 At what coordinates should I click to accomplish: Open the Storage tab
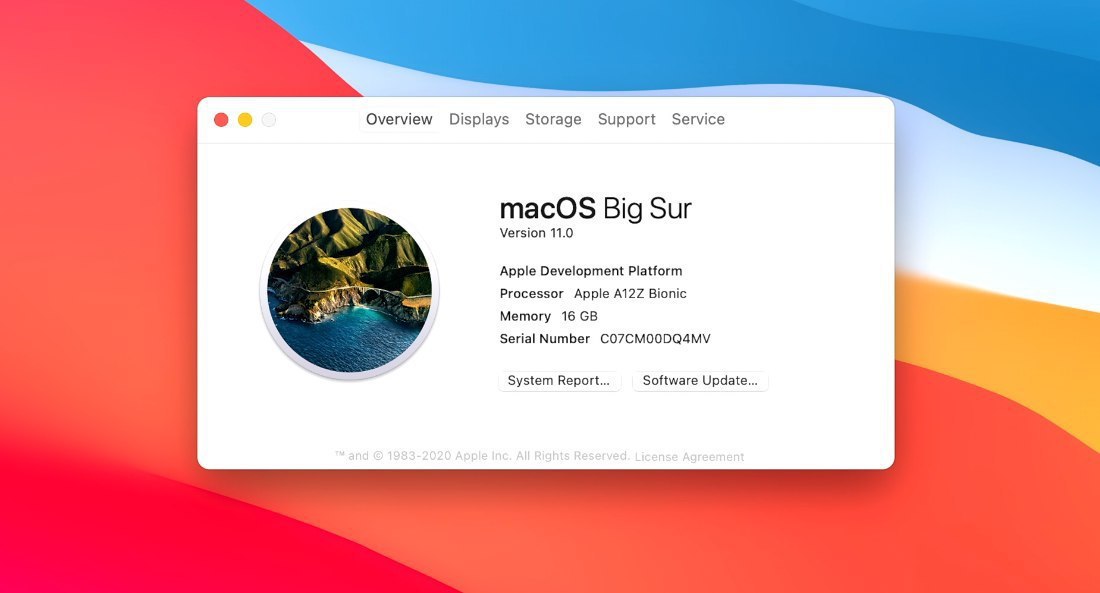pos(553,119)
